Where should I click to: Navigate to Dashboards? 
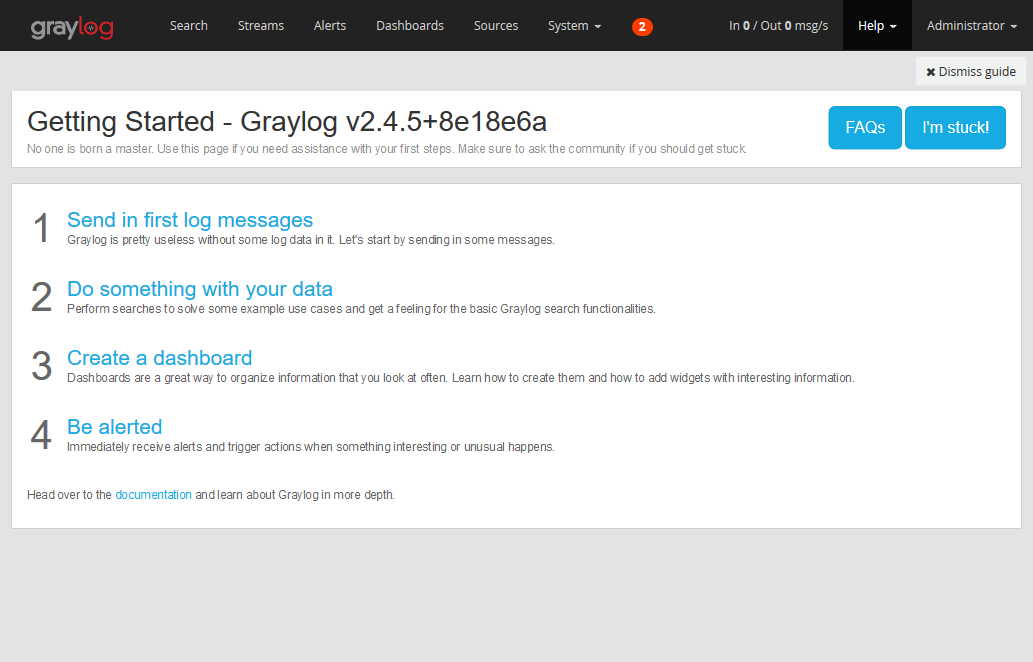[x=410, y=26]
